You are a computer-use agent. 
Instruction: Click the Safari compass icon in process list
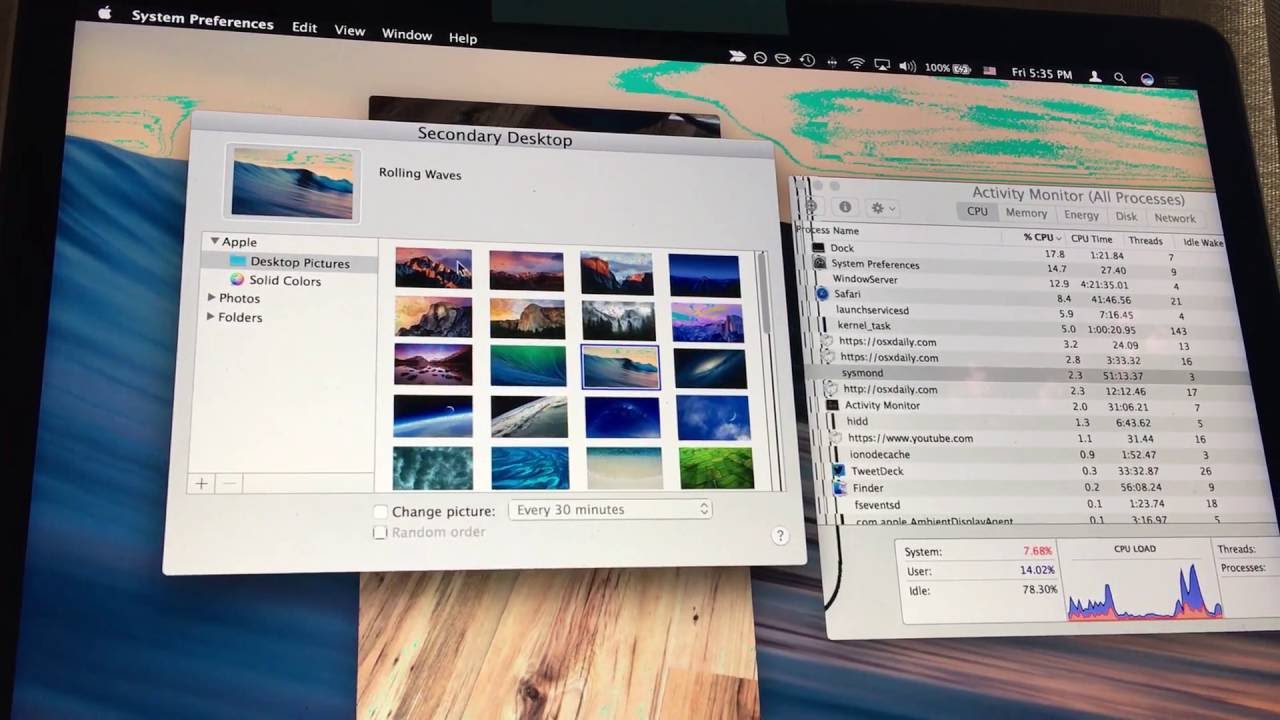(x=822, y=294)
